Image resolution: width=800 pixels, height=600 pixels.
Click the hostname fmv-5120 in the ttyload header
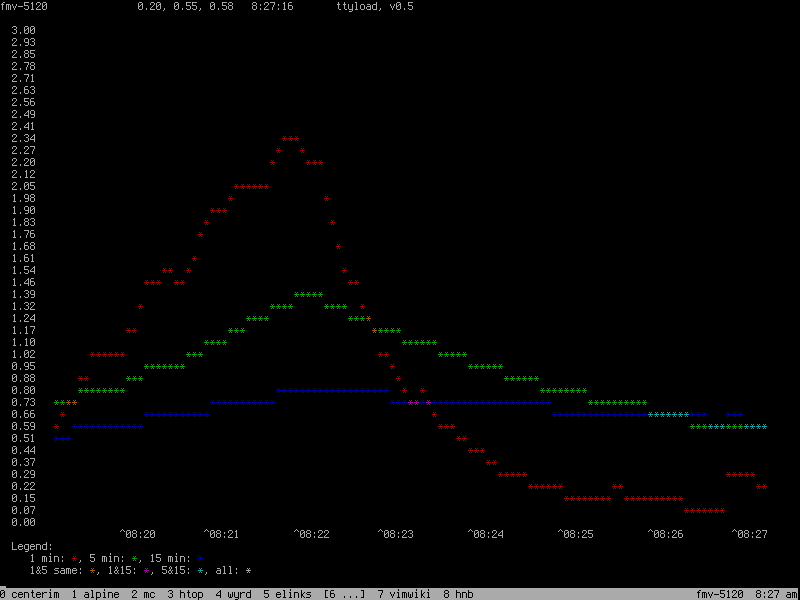[x=24, y=7]
